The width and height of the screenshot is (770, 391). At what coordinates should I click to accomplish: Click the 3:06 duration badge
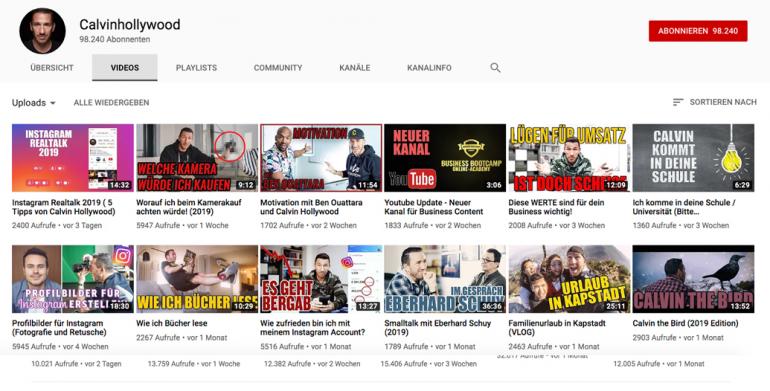pos(494,185)
